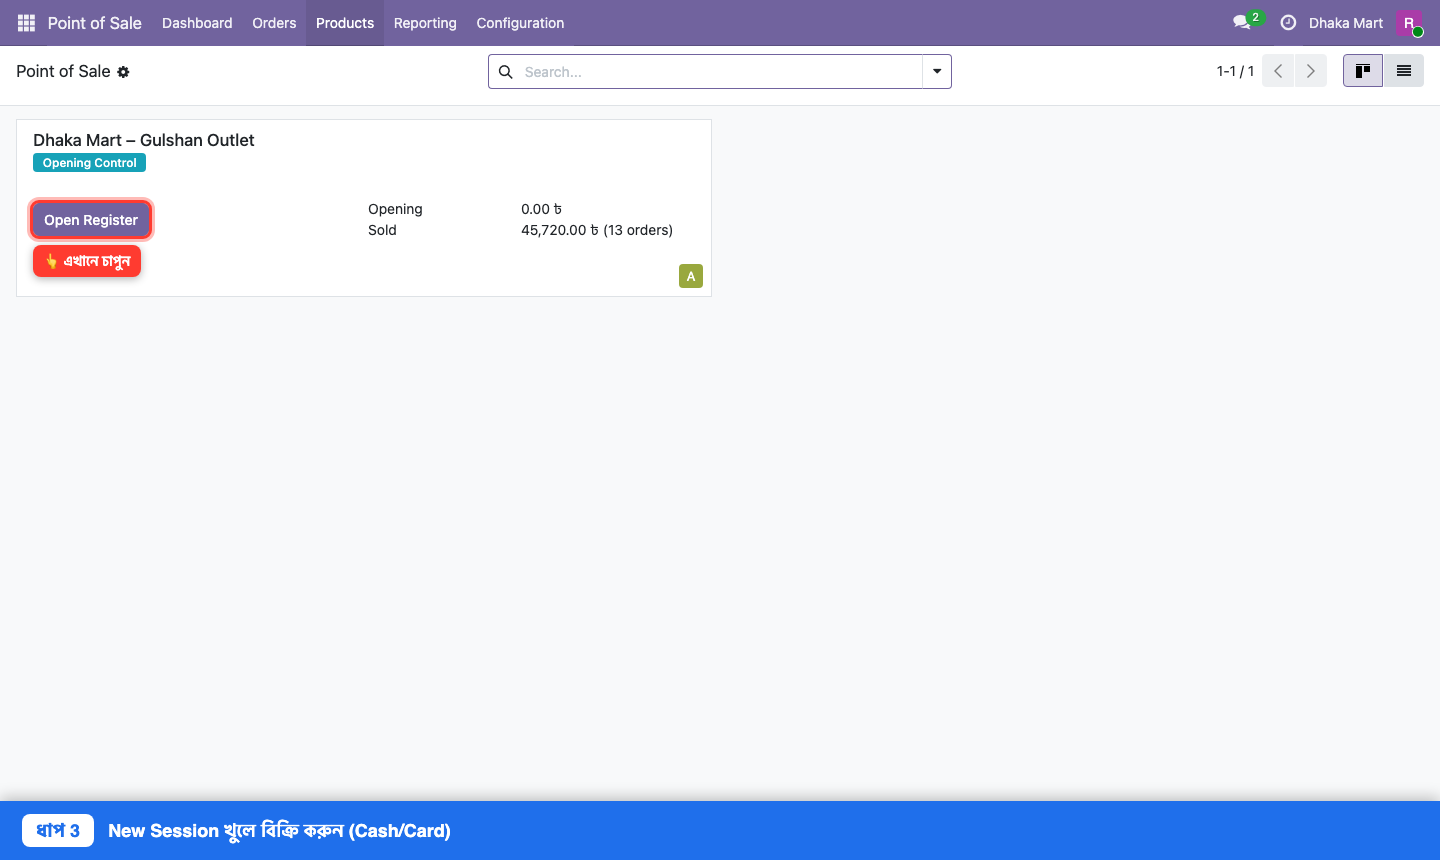The height and width of the screenshot is (860, 1440).
Task: Open the activities clock icon
Action: [x=1288, y=23]
